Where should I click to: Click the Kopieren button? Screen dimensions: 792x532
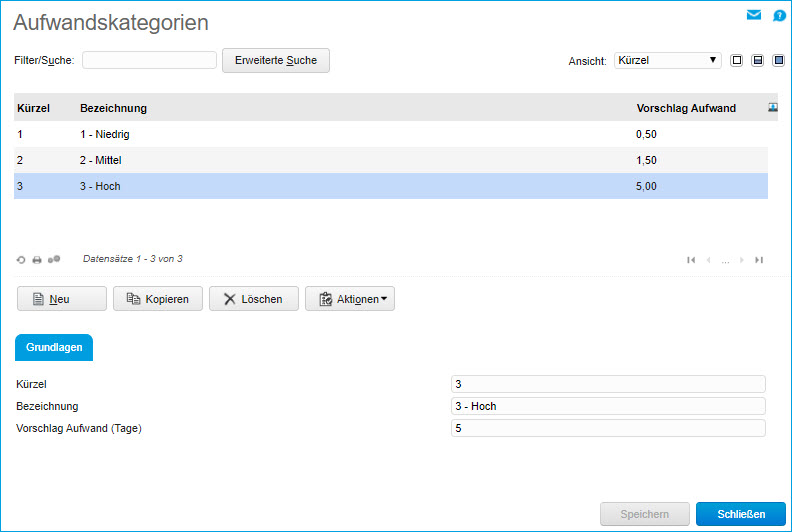pos(158,299)
